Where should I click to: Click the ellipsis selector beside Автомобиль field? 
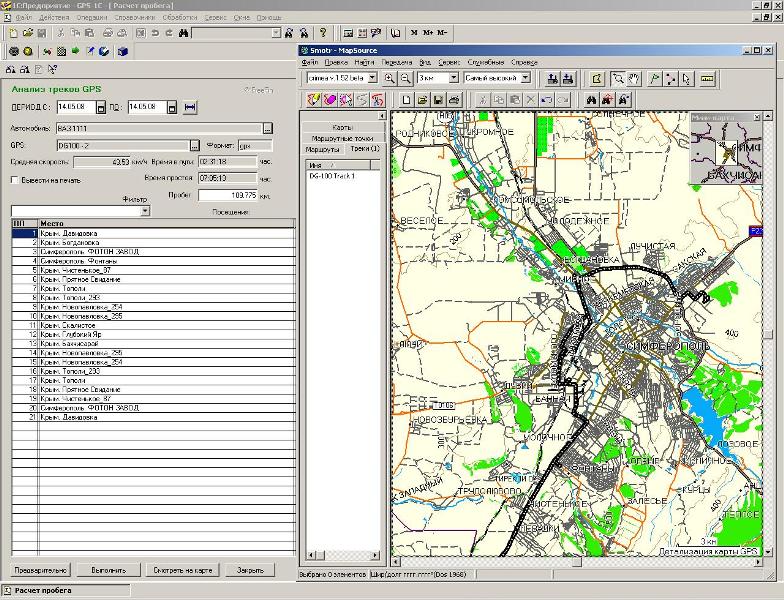[268, 128]
